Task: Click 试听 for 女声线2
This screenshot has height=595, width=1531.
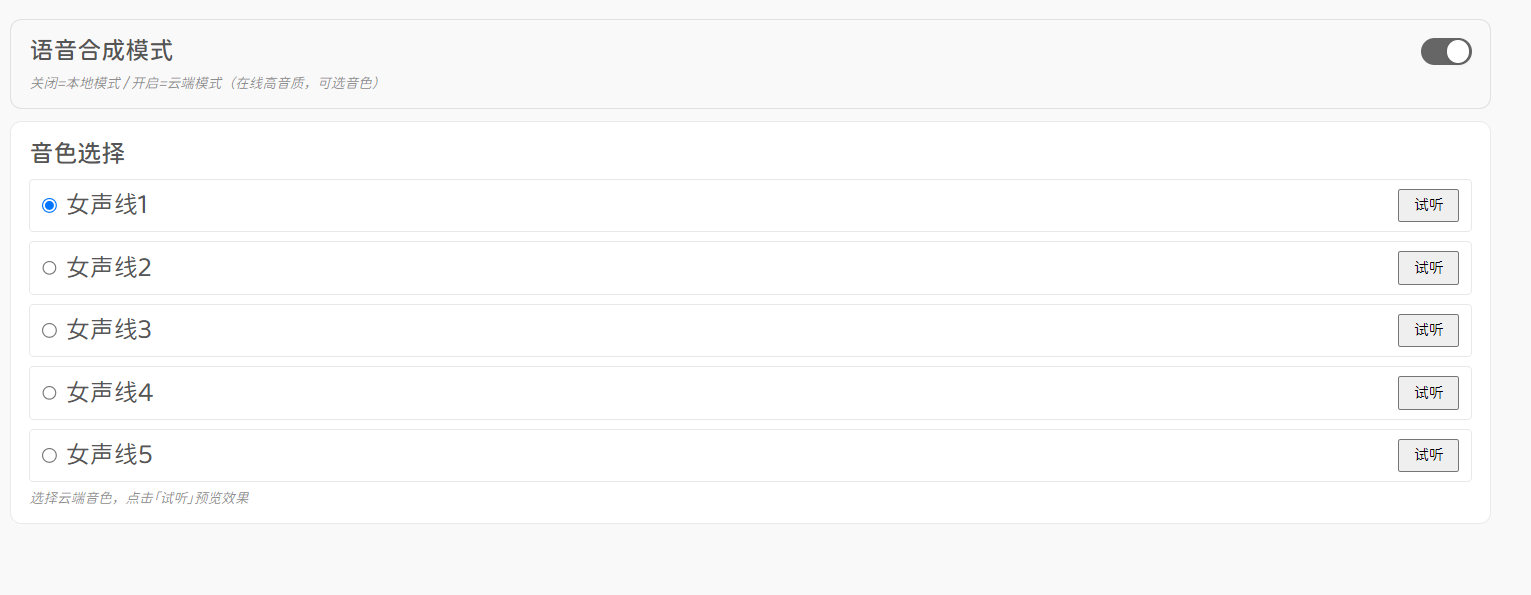Action: pyautogui.click(x=1428, y=268)
